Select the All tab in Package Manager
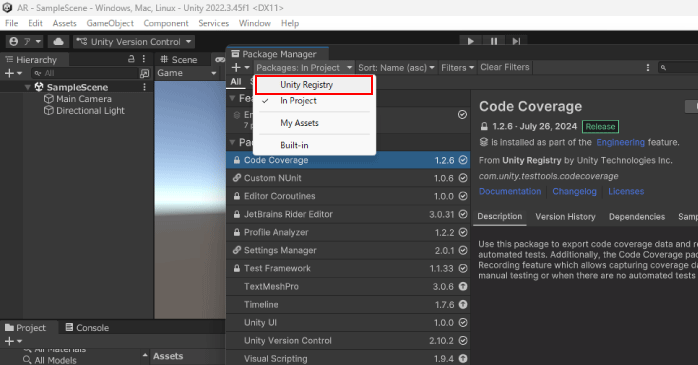Viewport: 698px width, 365px height. (x=236, y=81)
